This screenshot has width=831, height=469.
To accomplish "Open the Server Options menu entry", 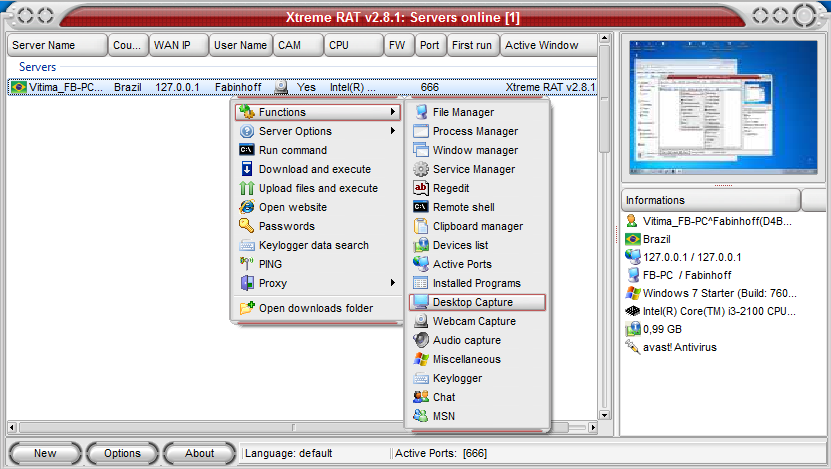I will coord(318,131).
